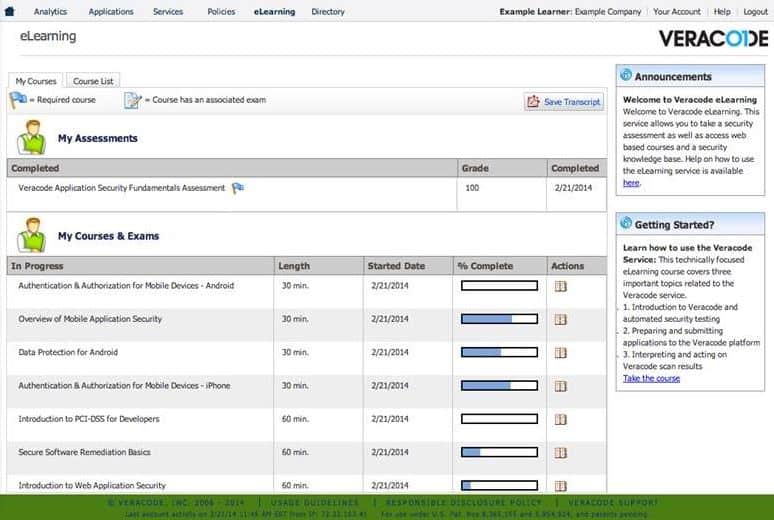Screen dimensions: 774x520
Task: Click assessment completed date 2/21/2014
Action: click(x=573, y=188)
